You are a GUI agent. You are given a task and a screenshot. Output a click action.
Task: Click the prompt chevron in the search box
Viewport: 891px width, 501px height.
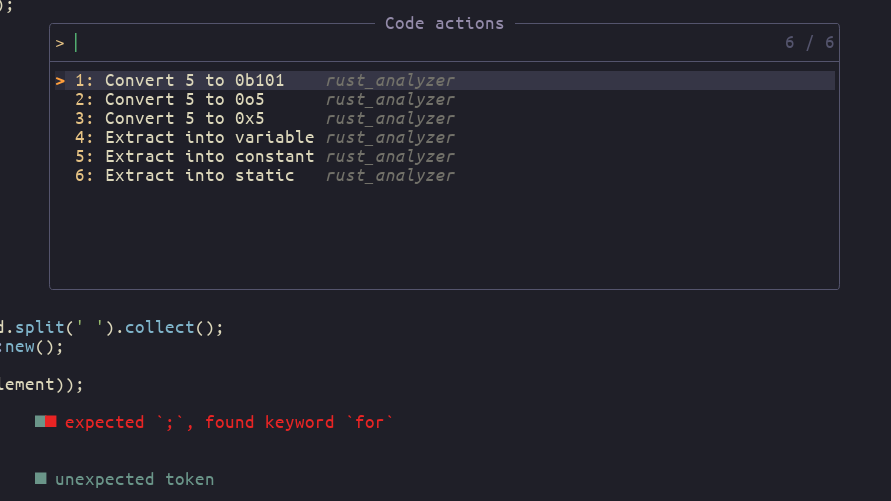[x=60, y=42]
